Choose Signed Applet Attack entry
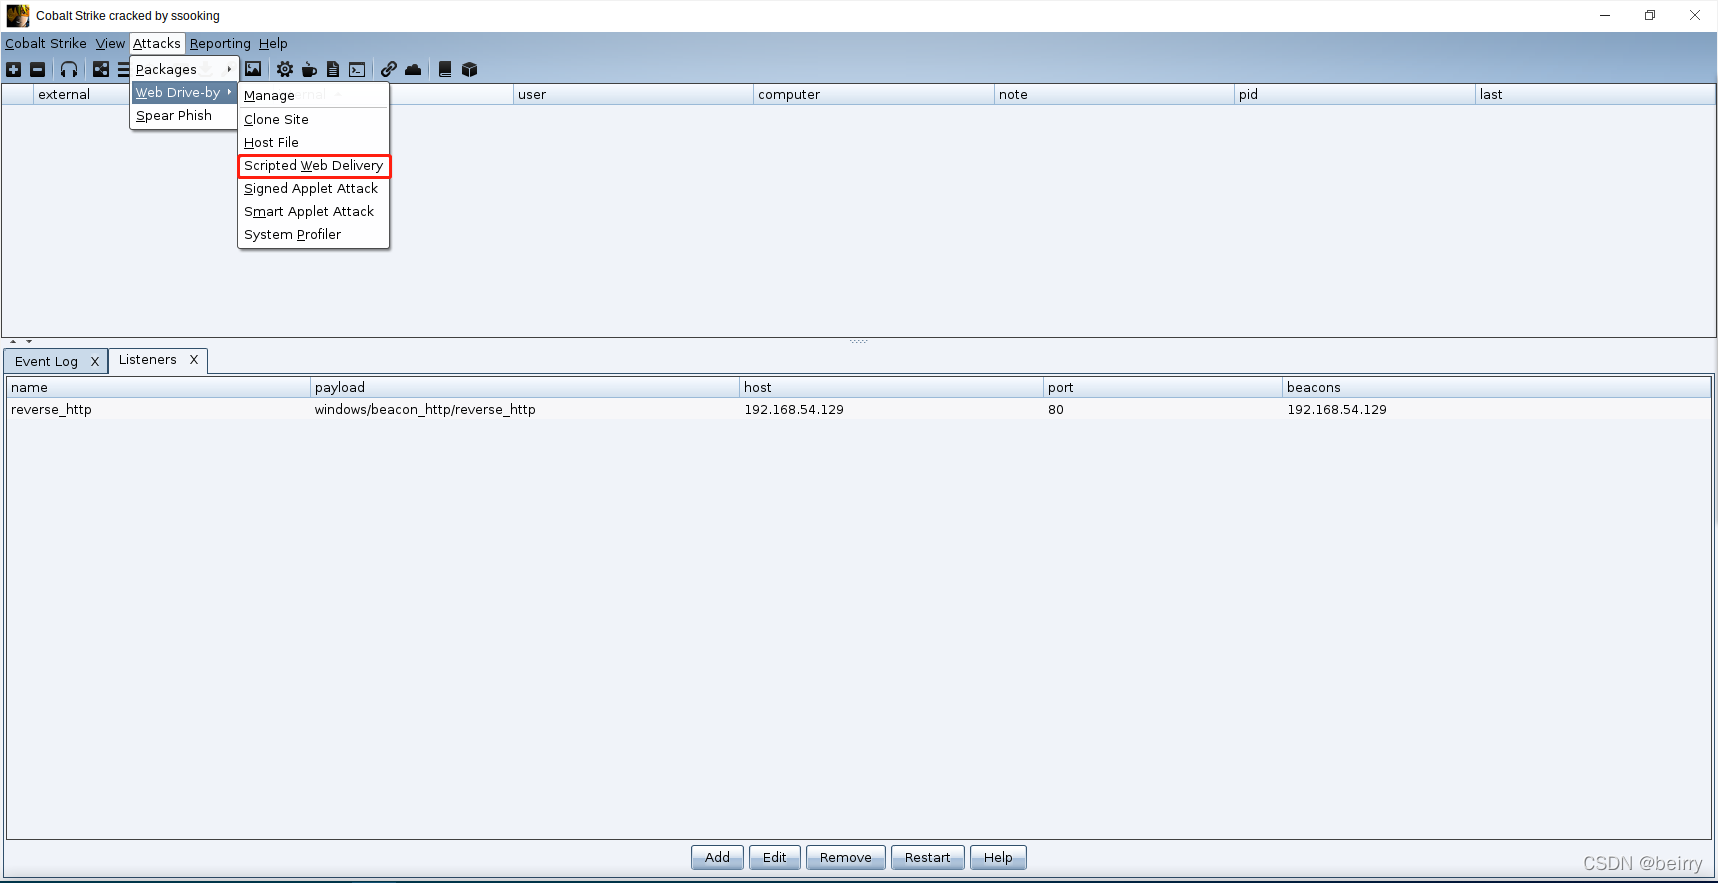The image size is (1718, 883). [313, 188]
